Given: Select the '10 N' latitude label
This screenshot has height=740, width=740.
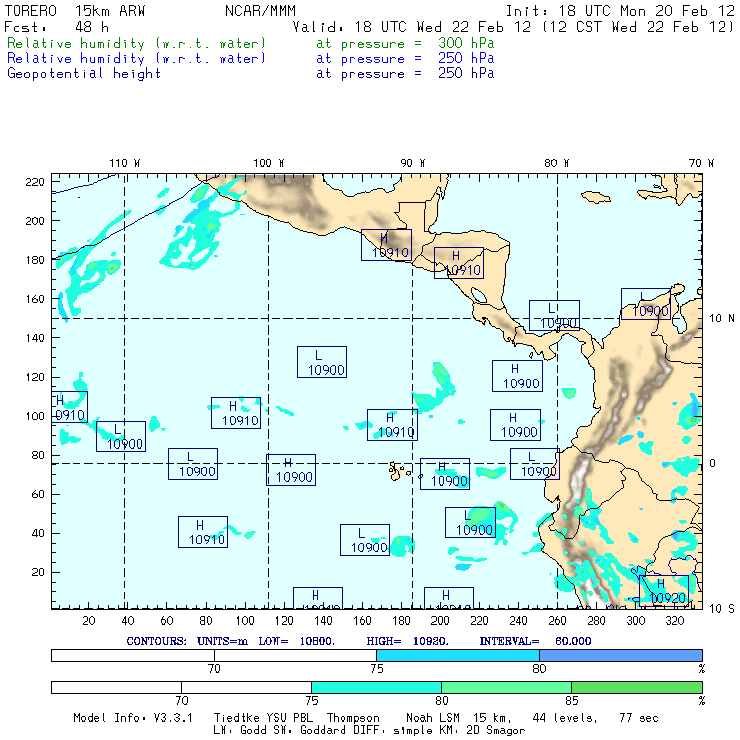Looking at the screenshot, I should (722, 319).
